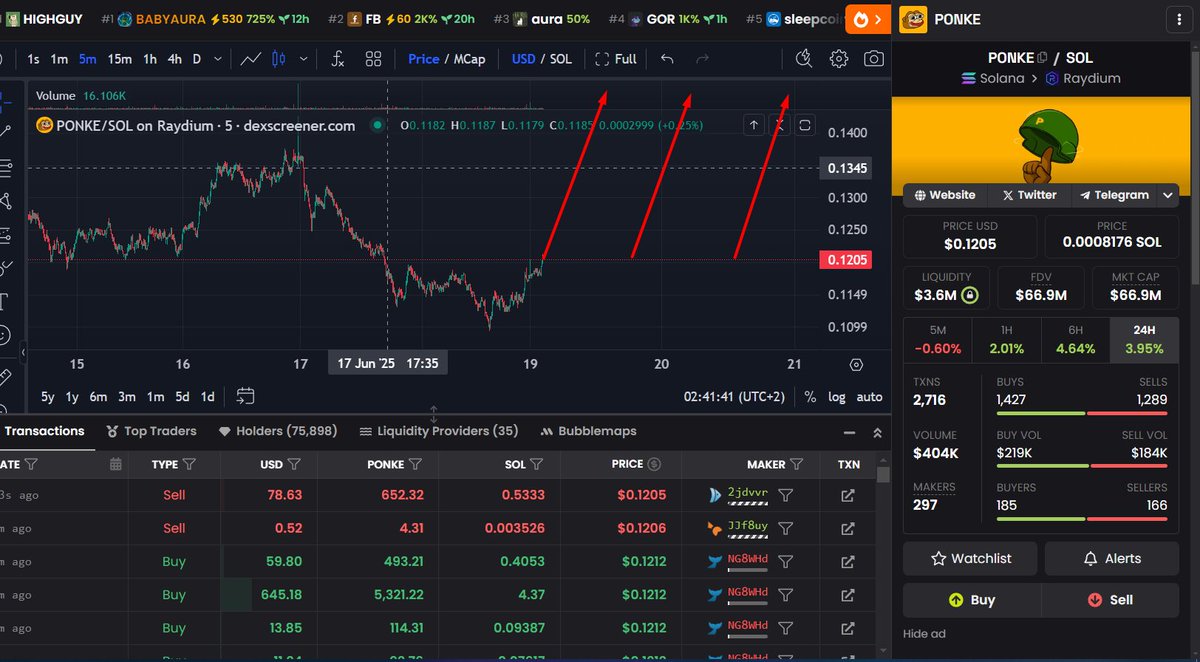The height and width of the screenshot is (662, 1200).
Task: Open the Liquidity Providers (35) tab
Action: [438, 431]
